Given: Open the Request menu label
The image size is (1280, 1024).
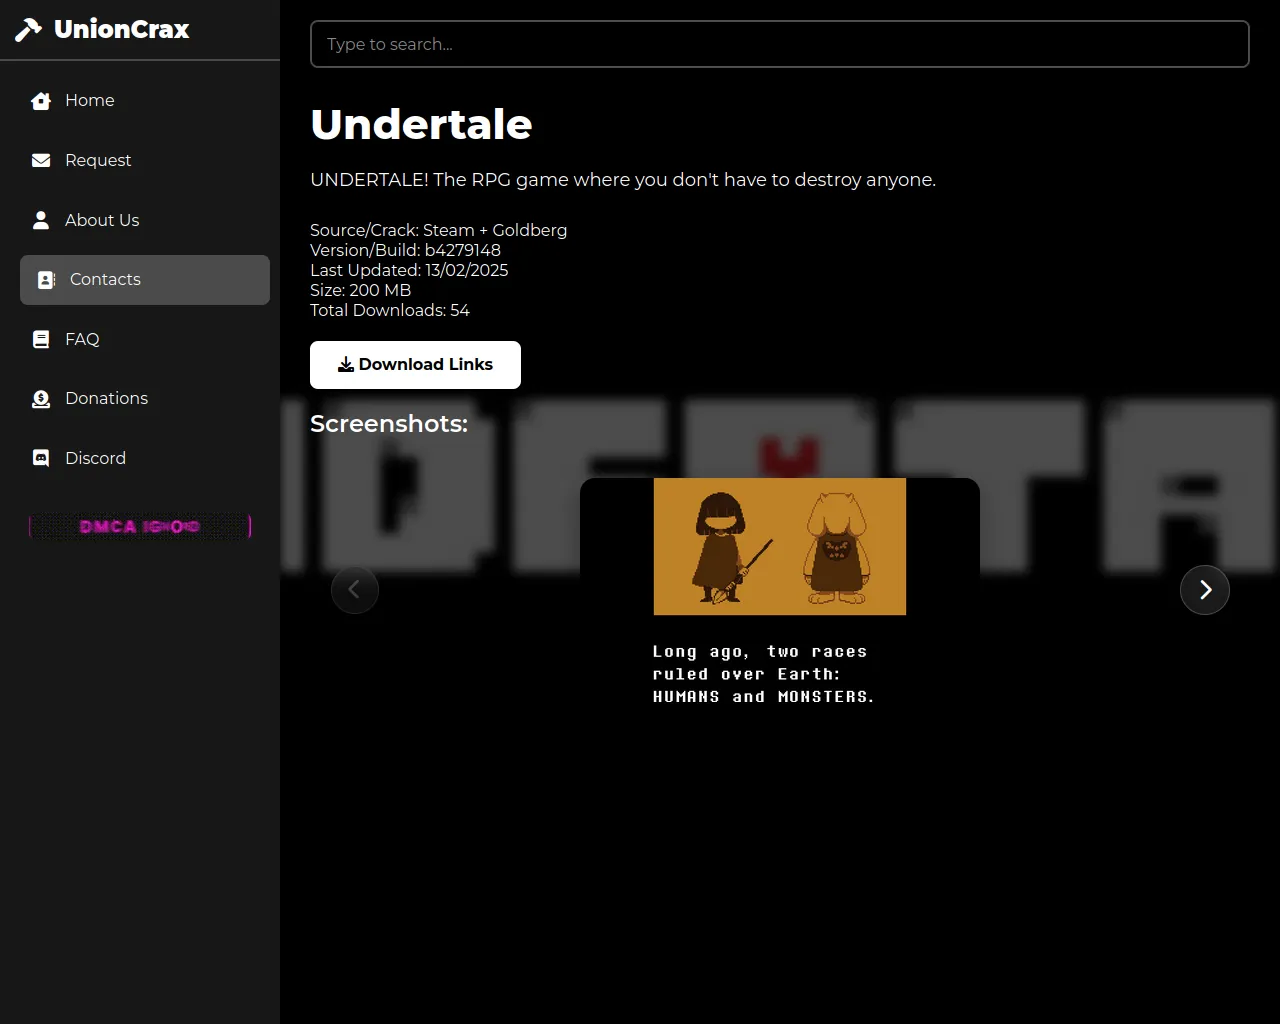Looking at the screenshot, I should coord(98,161).
